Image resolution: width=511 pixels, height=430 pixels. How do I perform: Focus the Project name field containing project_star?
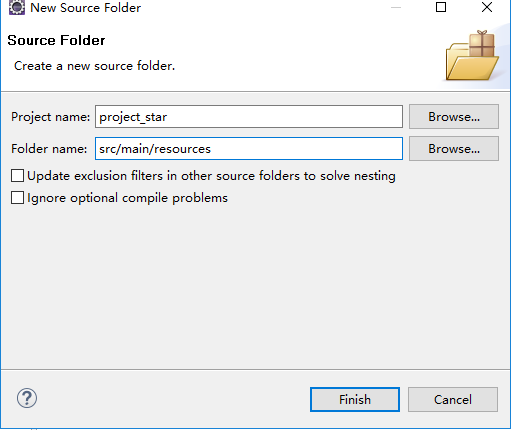(249, 117)
